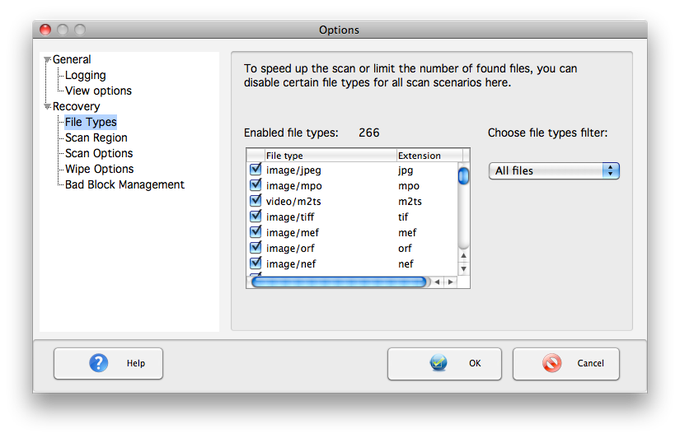The height and width of the screenshot is (438, 680).
Task: Collapse the General tree node
Action: (47, 60)
